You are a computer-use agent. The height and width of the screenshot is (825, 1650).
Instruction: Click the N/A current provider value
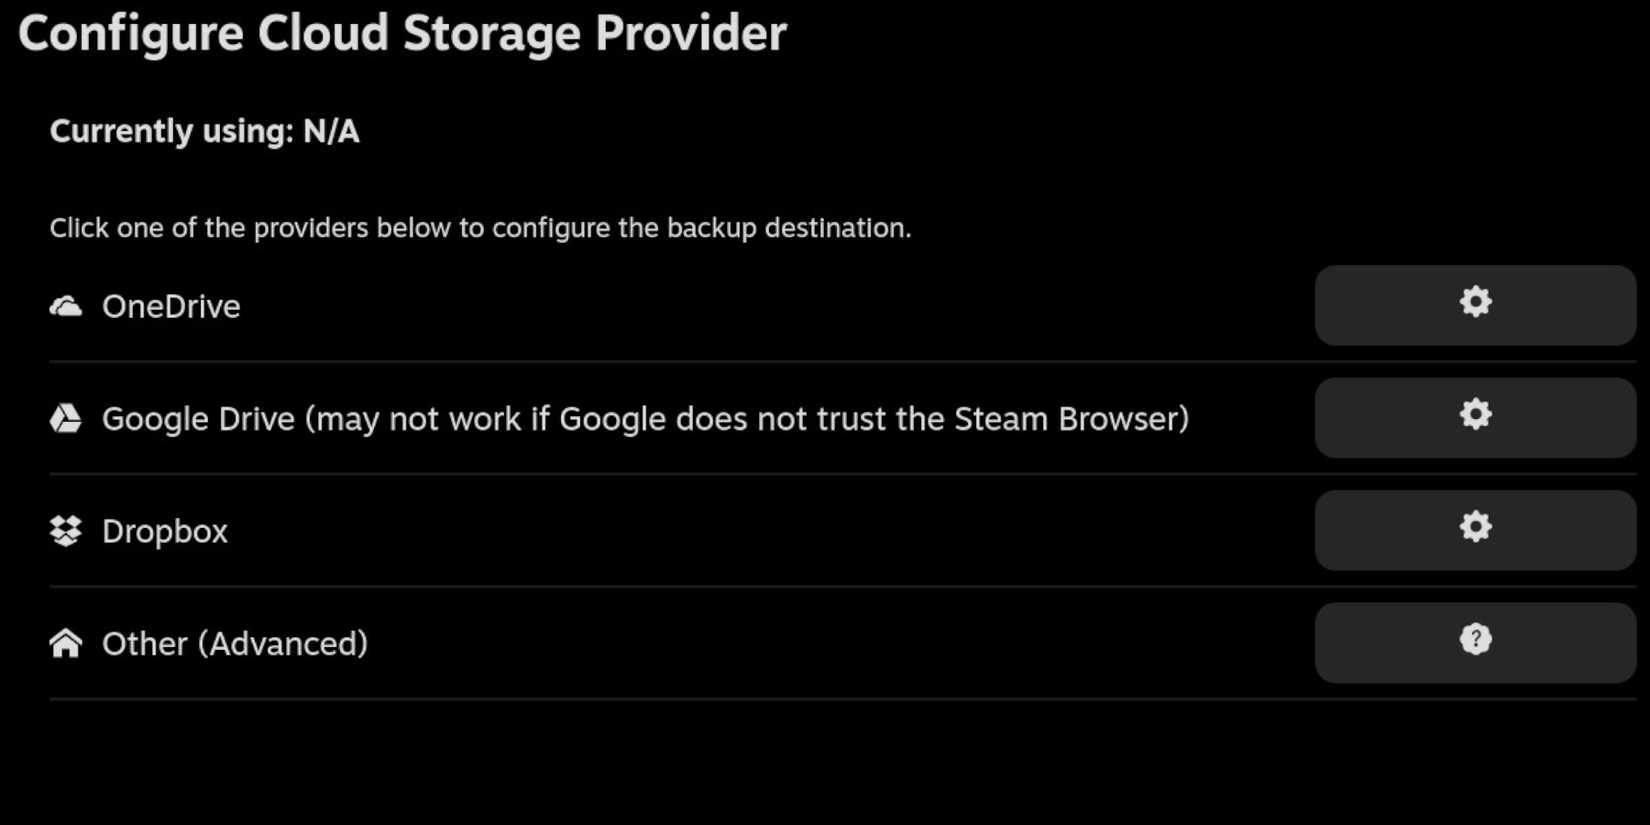tap(331, 131)
